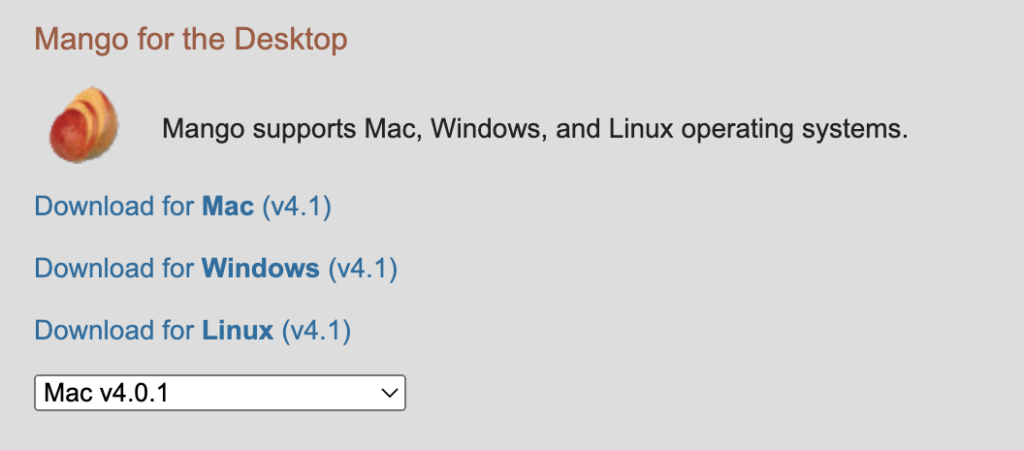Screen dimensions: 1024x450
Task: Select the Mac v4.0.1 text in the combo box
Action: point(106,393)
